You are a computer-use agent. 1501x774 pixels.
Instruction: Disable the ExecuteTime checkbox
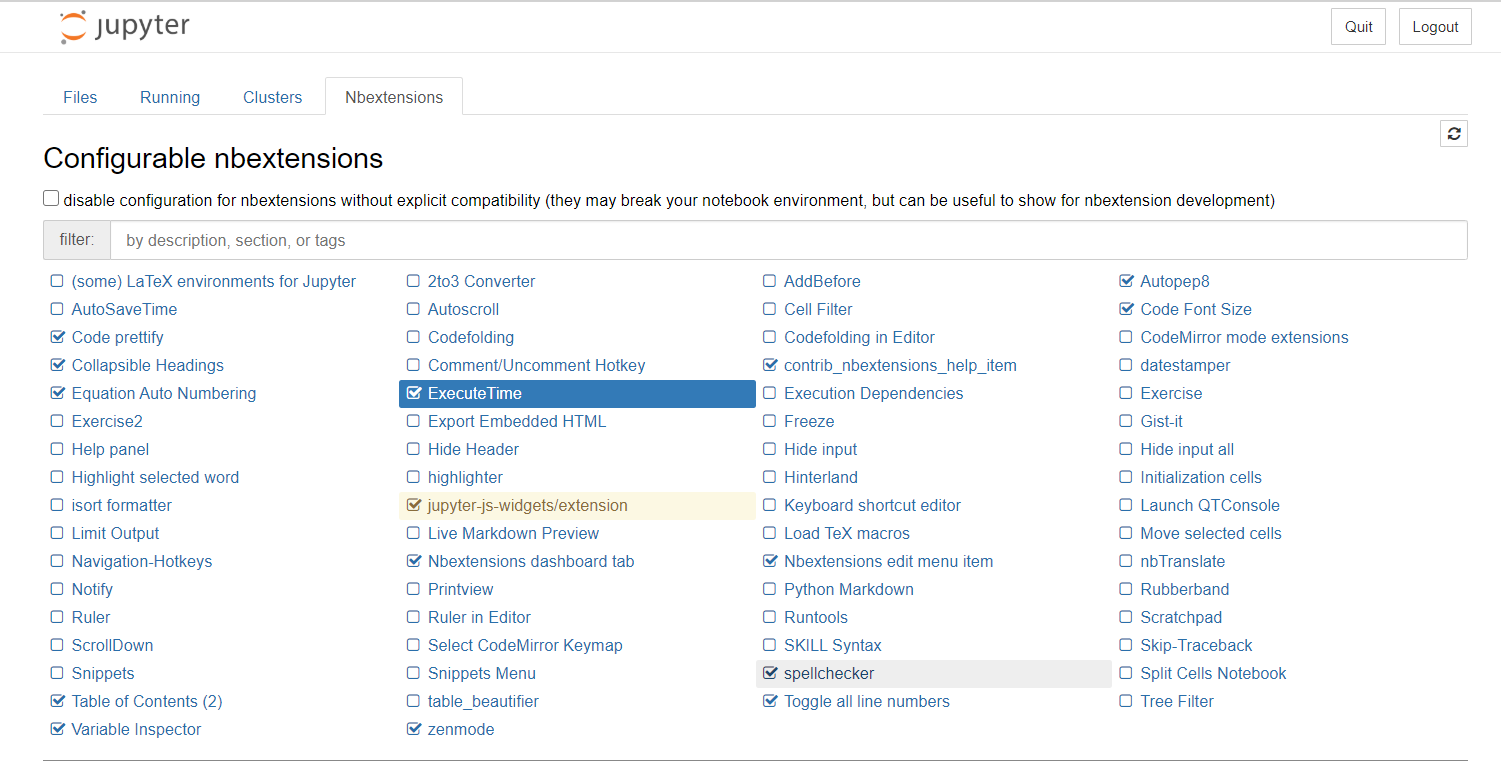(414, 394)
